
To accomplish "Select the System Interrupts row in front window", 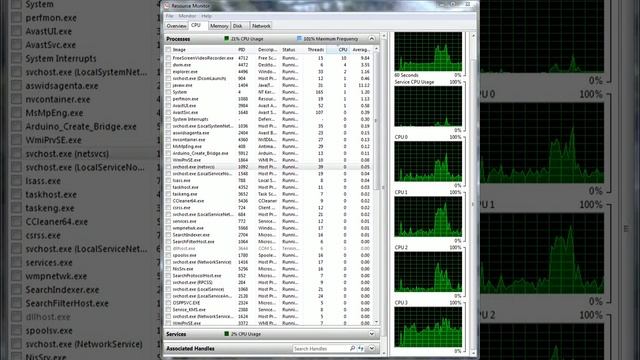I will click(269, 119).
